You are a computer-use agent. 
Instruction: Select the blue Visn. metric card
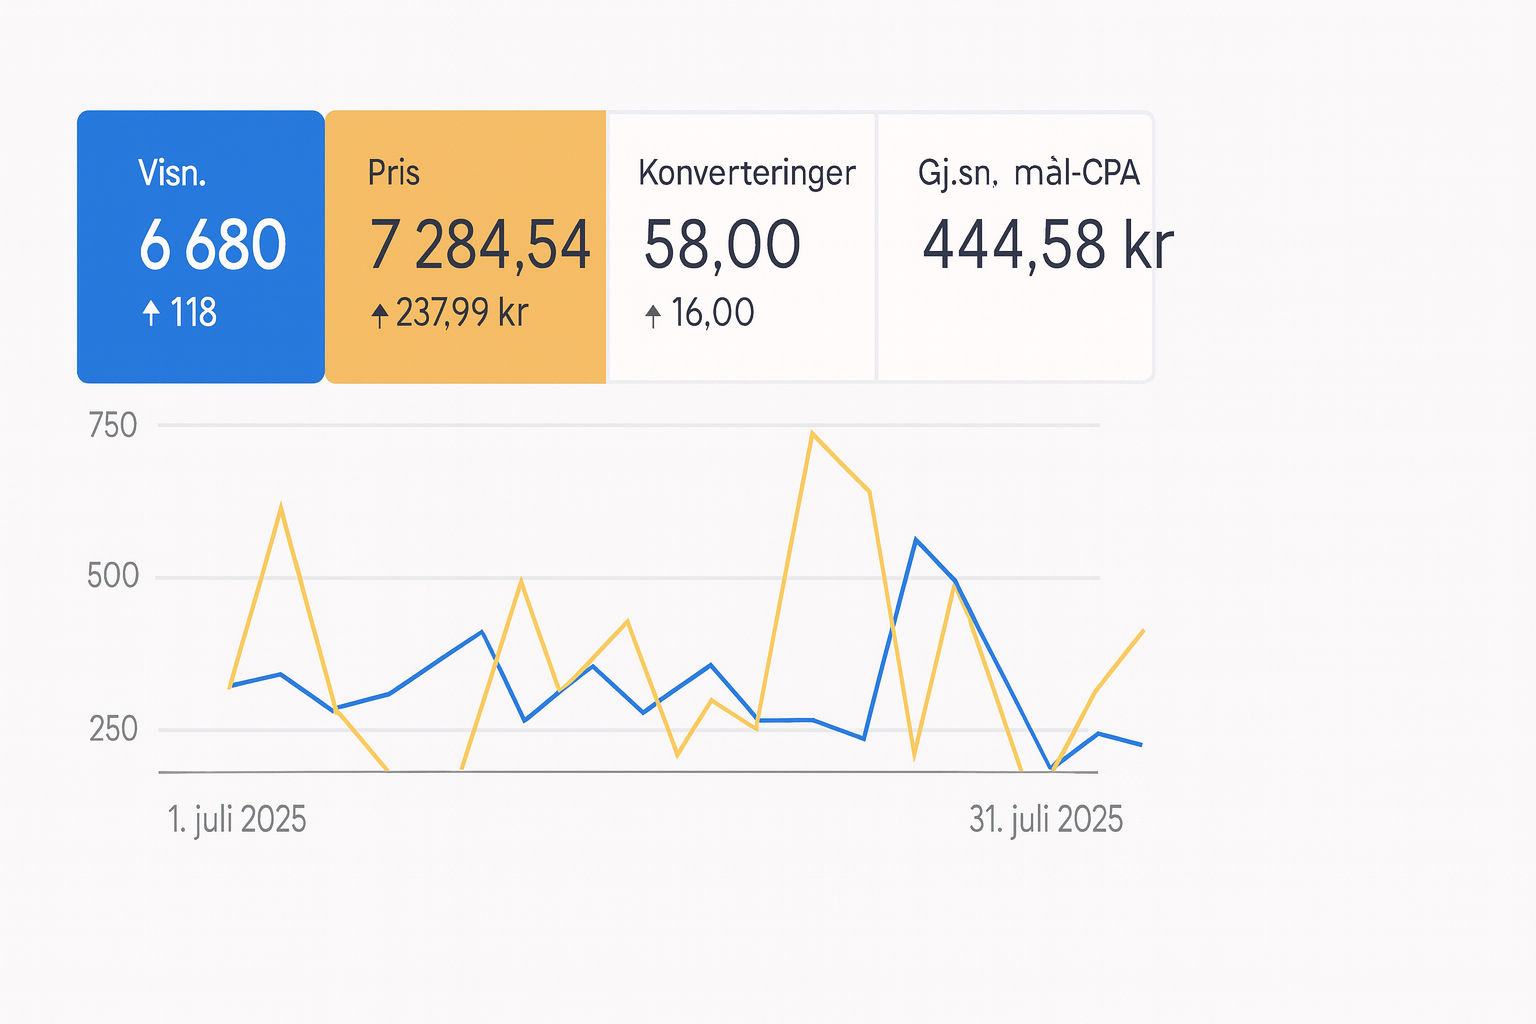point(200,245)
